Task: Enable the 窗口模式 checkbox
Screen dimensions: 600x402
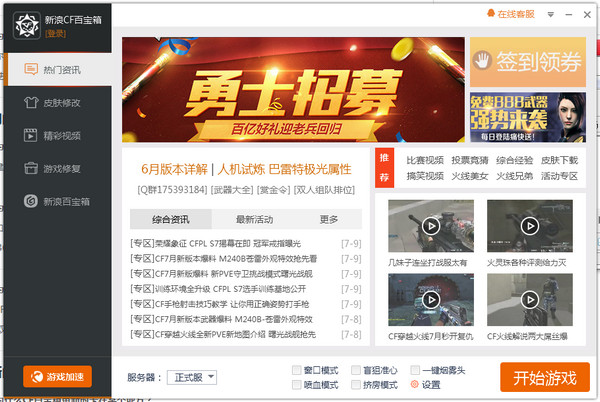Action: (297, 370)
